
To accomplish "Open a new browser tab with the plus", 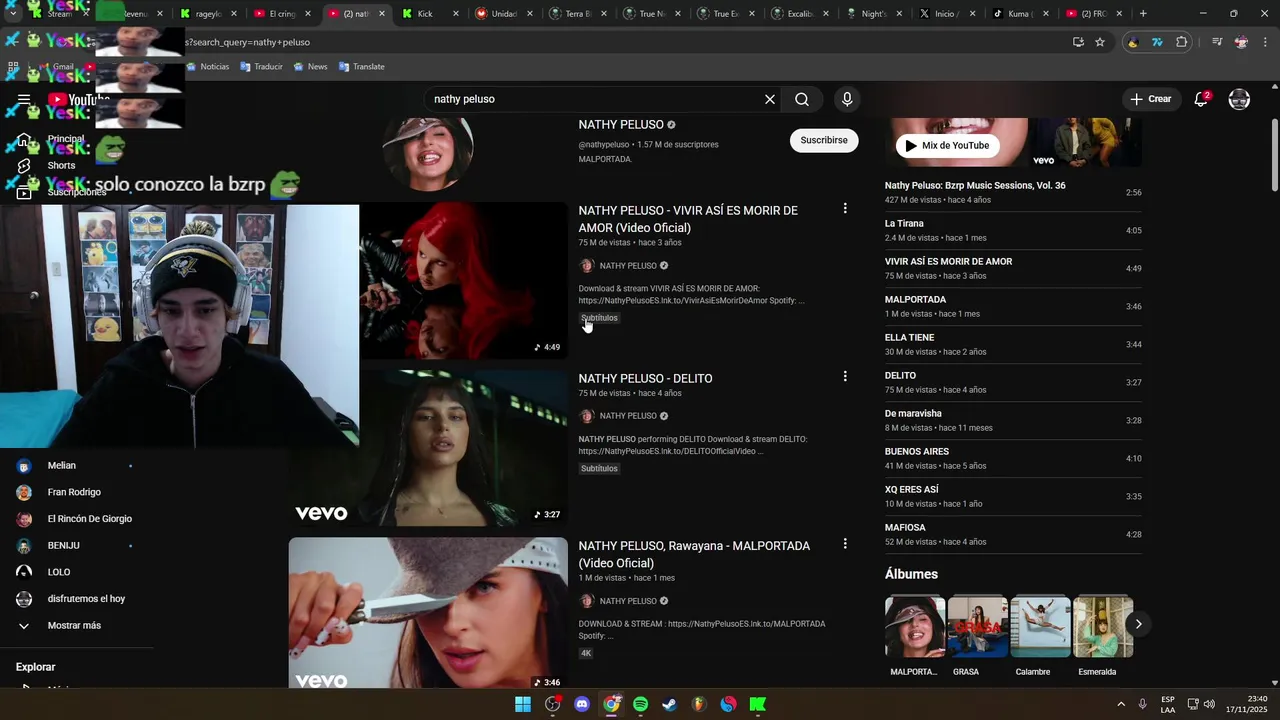I will coord(1143,14).
